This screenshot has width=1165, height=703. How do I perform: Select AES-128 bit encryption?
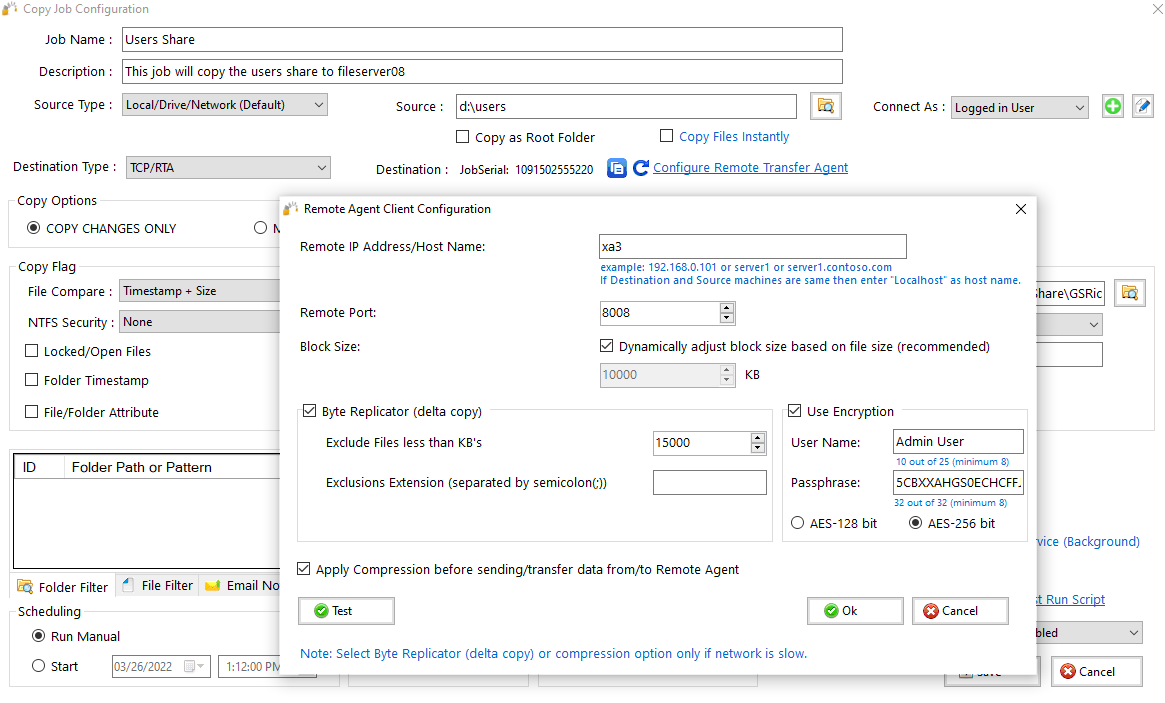click(797, 522)
